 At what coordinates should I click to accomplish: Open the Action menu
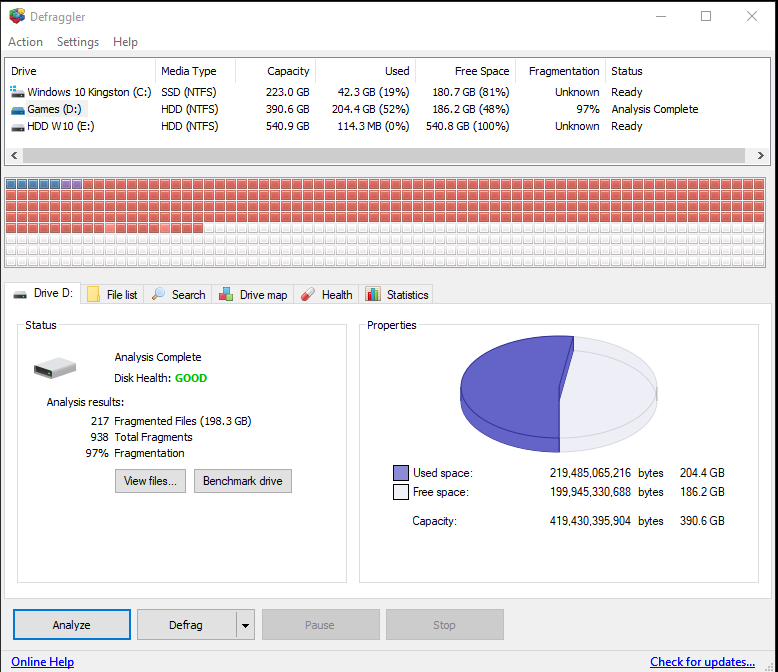25,42
